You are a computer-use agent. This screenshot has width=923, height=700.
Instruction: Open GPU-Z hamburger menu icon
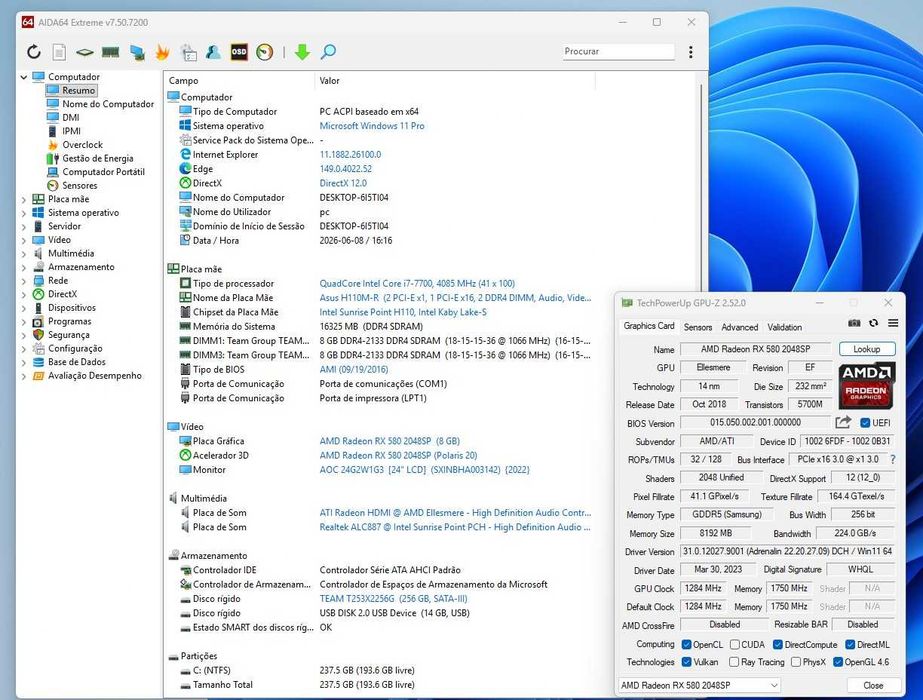[893, 323]
